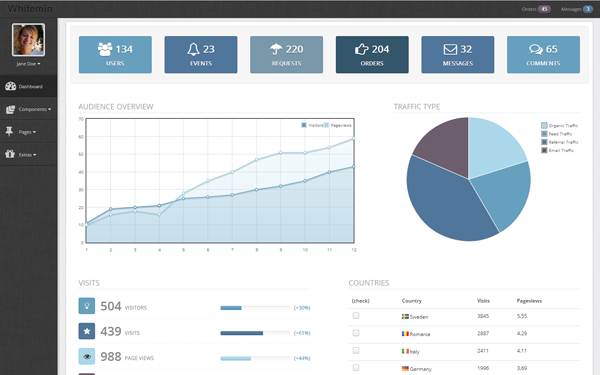This screenshot has height=375, width=600.
Task: Click the lightbulb icon beside 504 visitors
Action: point(87,306)
